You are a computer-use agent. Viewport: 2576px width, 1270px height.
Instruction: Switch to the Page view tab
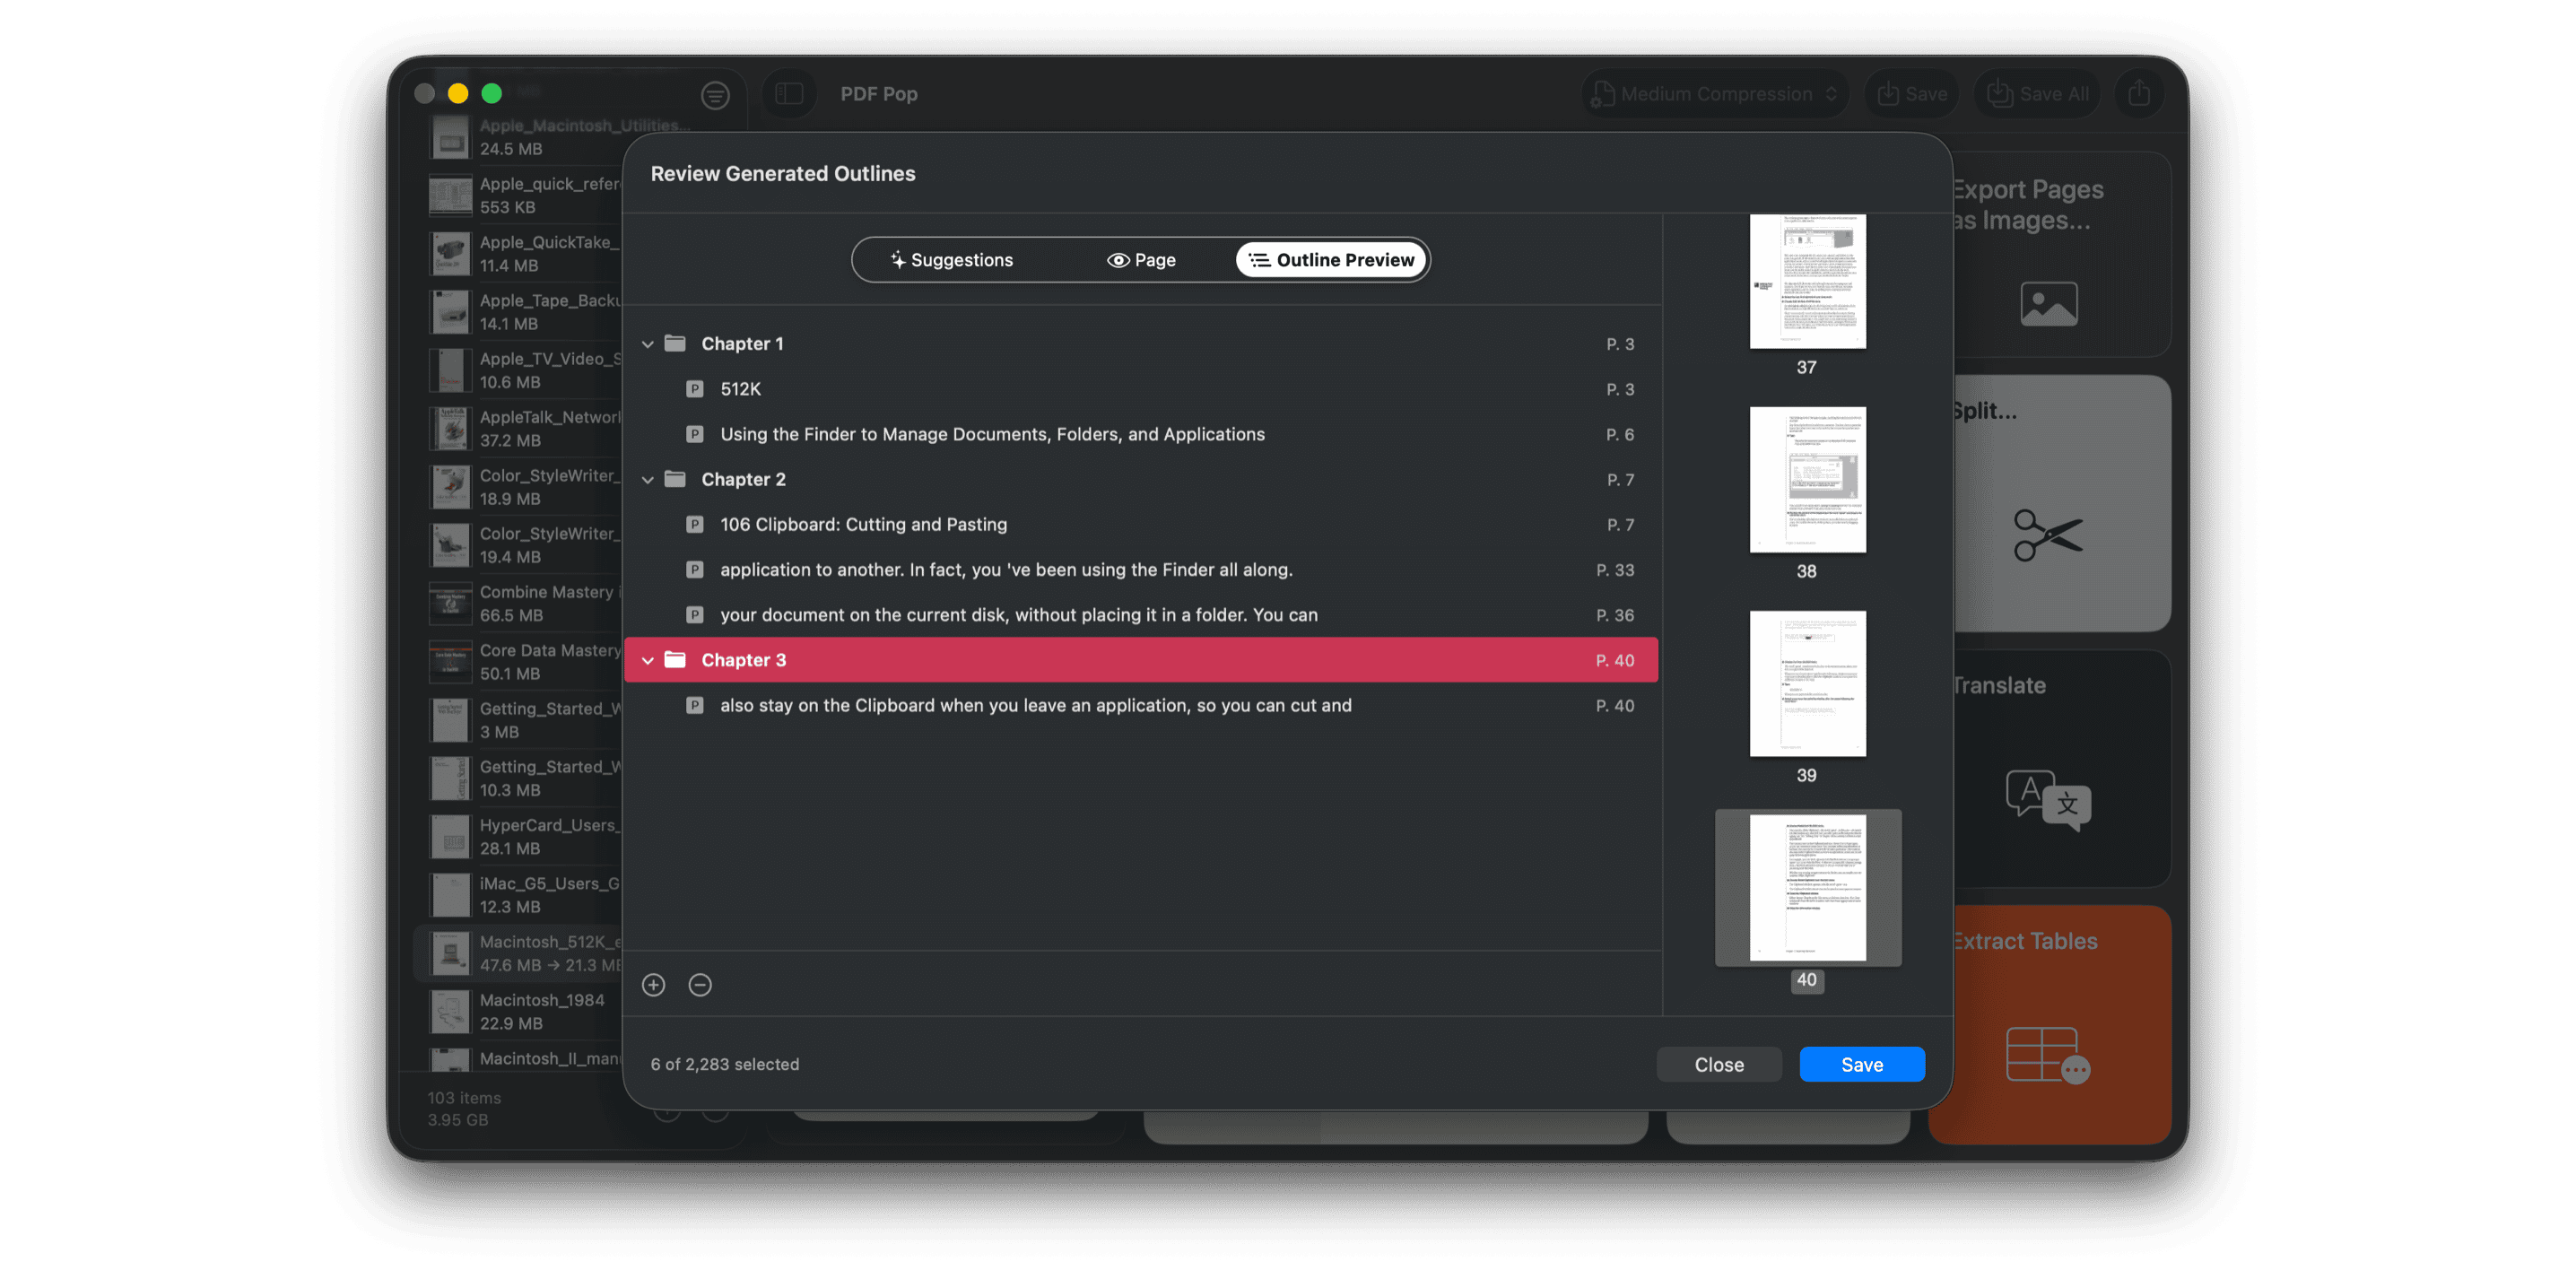pyautogui.click(x=1141, y=260)
